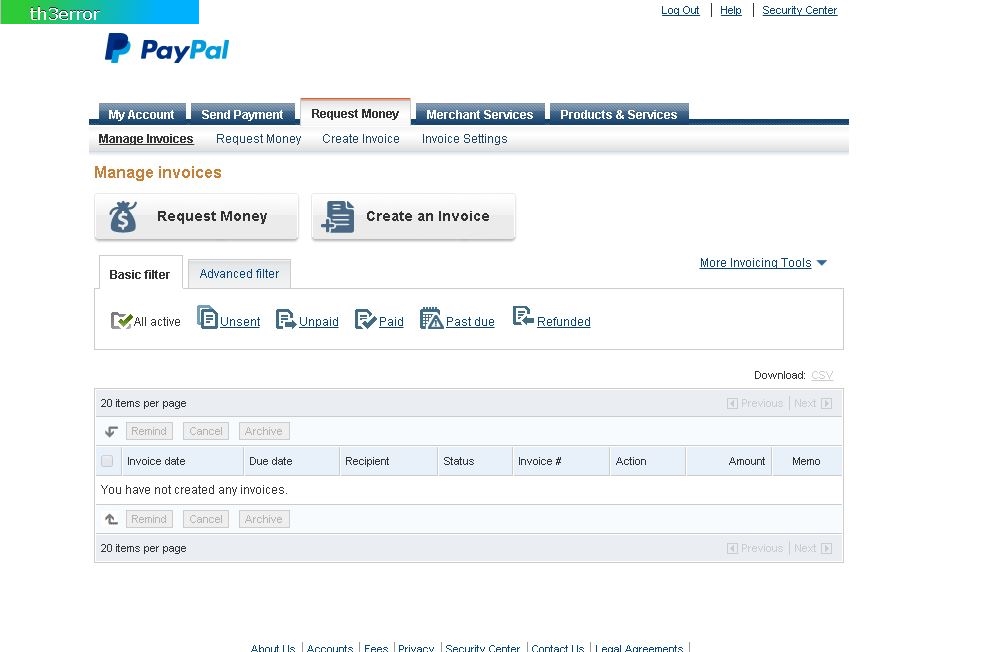This screenshot has height=652, width=1007.
Task: Open the Help link
Action: pos(731,10)
